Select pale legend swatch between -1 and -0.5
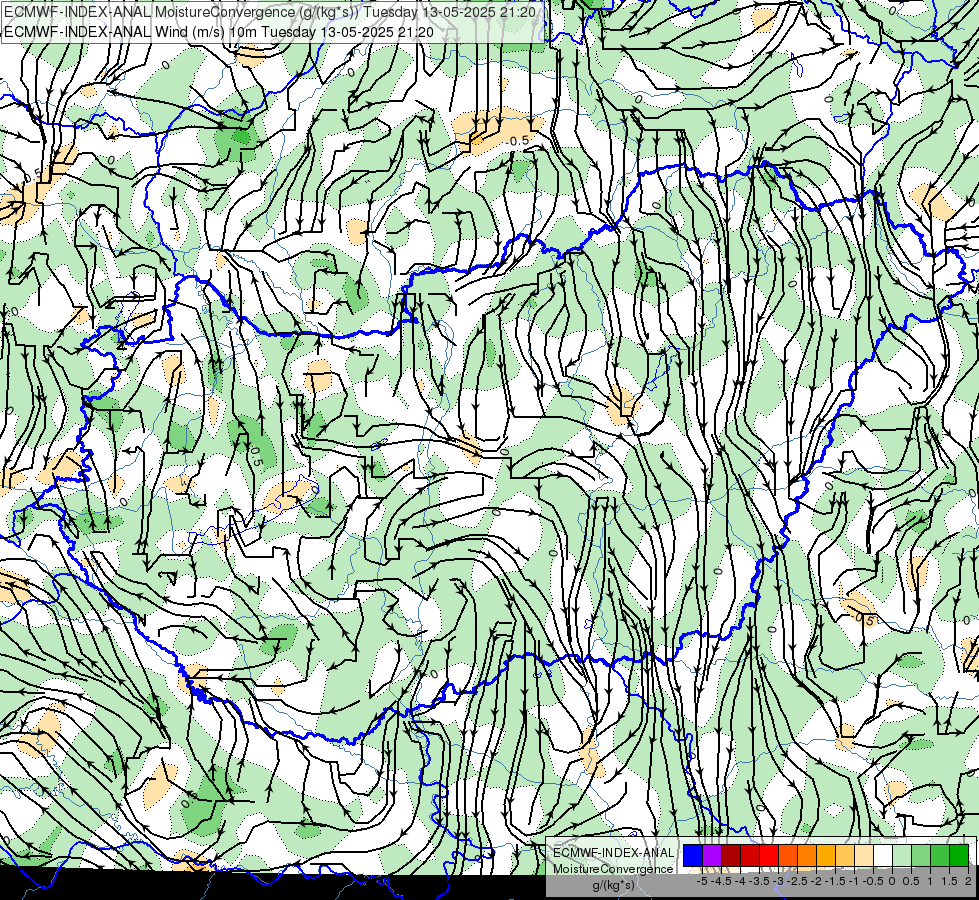This screenshot has height=900, width=979. (863, 856)
